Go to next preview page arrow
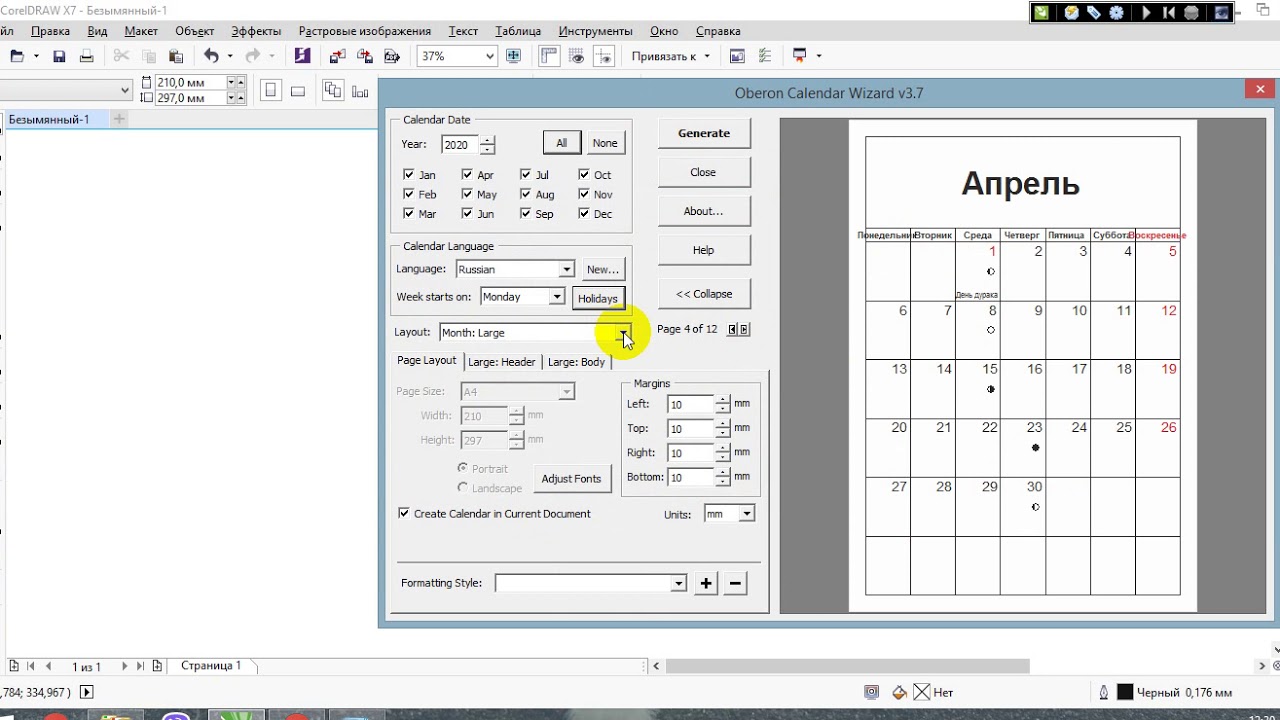This screenshot has width=1280, height=720. click(x=744, y=329)
